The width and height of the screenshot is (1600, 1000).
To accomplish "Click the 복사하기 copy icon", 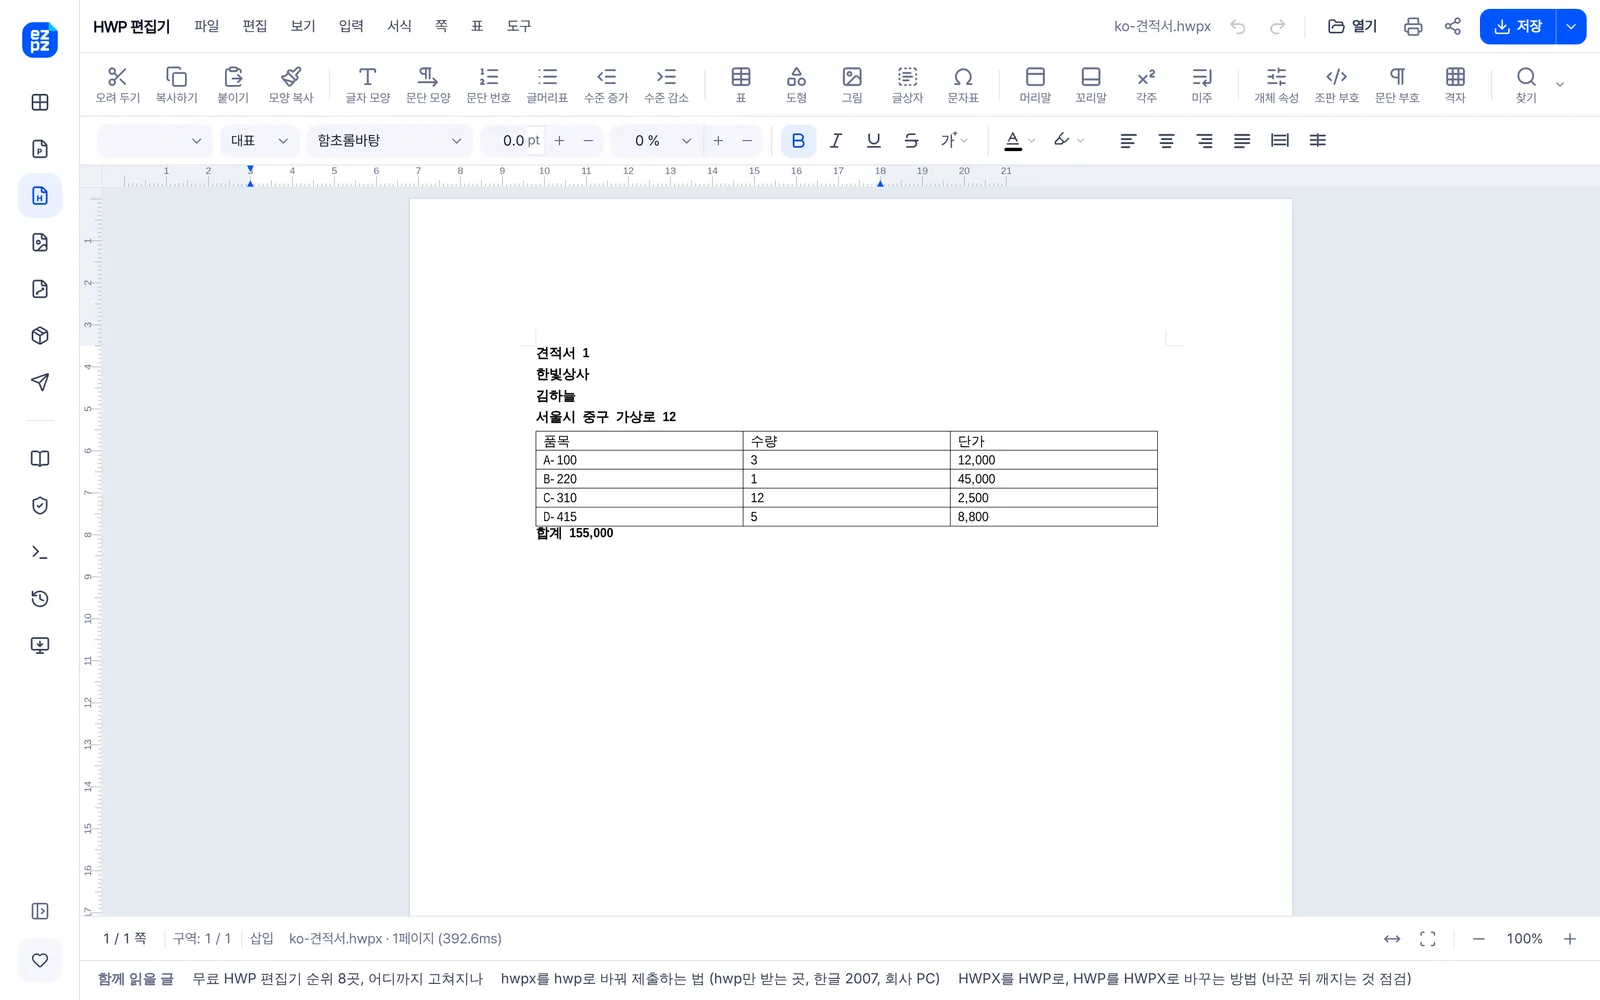I will (176, 77).
